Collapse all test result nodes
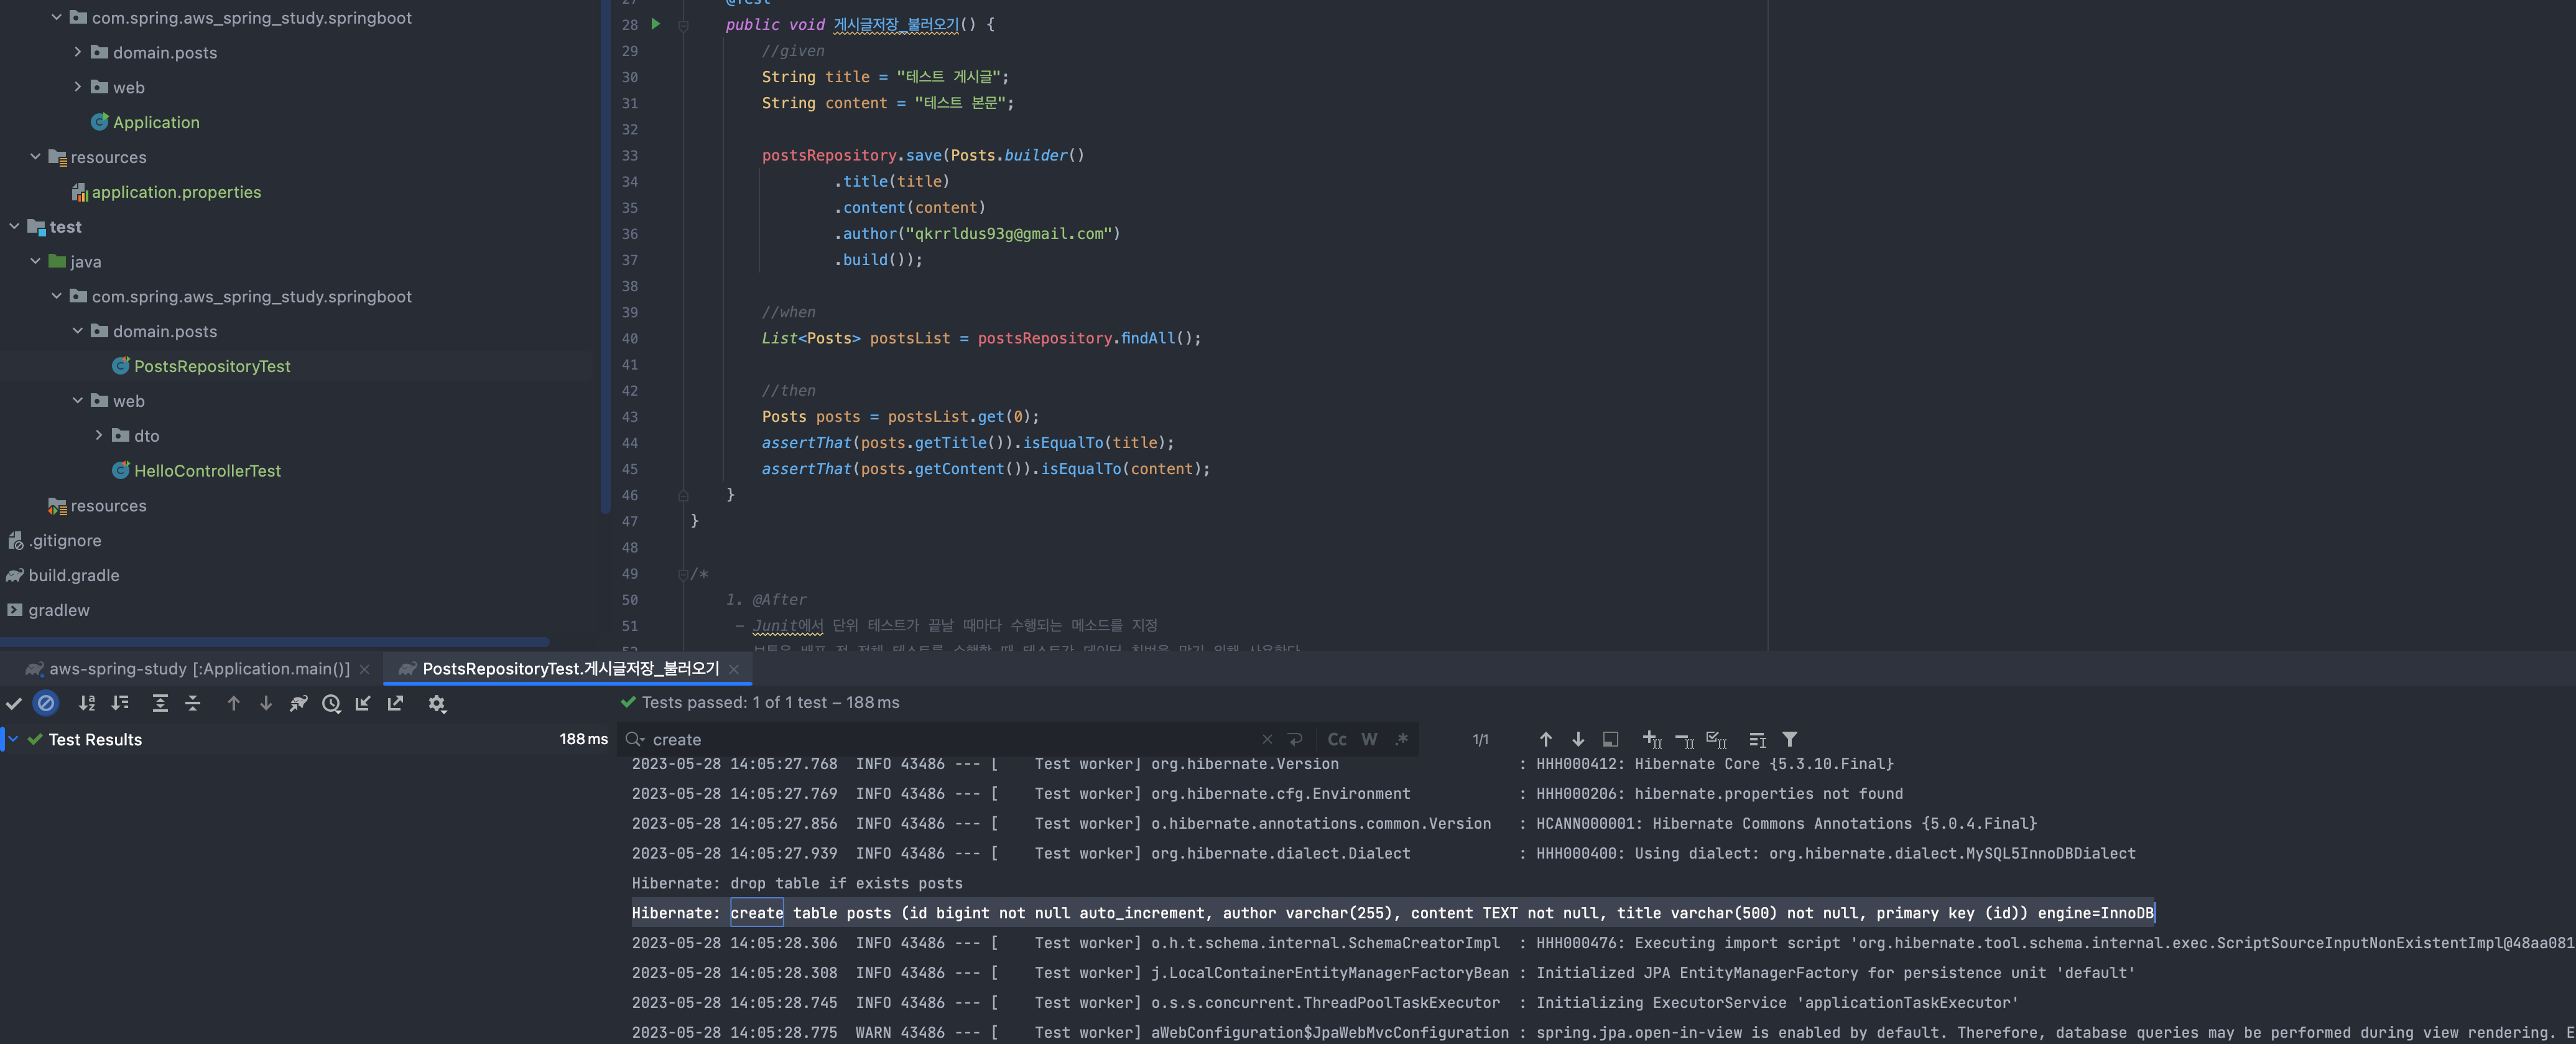The width and height of the screenshot is (2576, 1044). pos(193,704)
